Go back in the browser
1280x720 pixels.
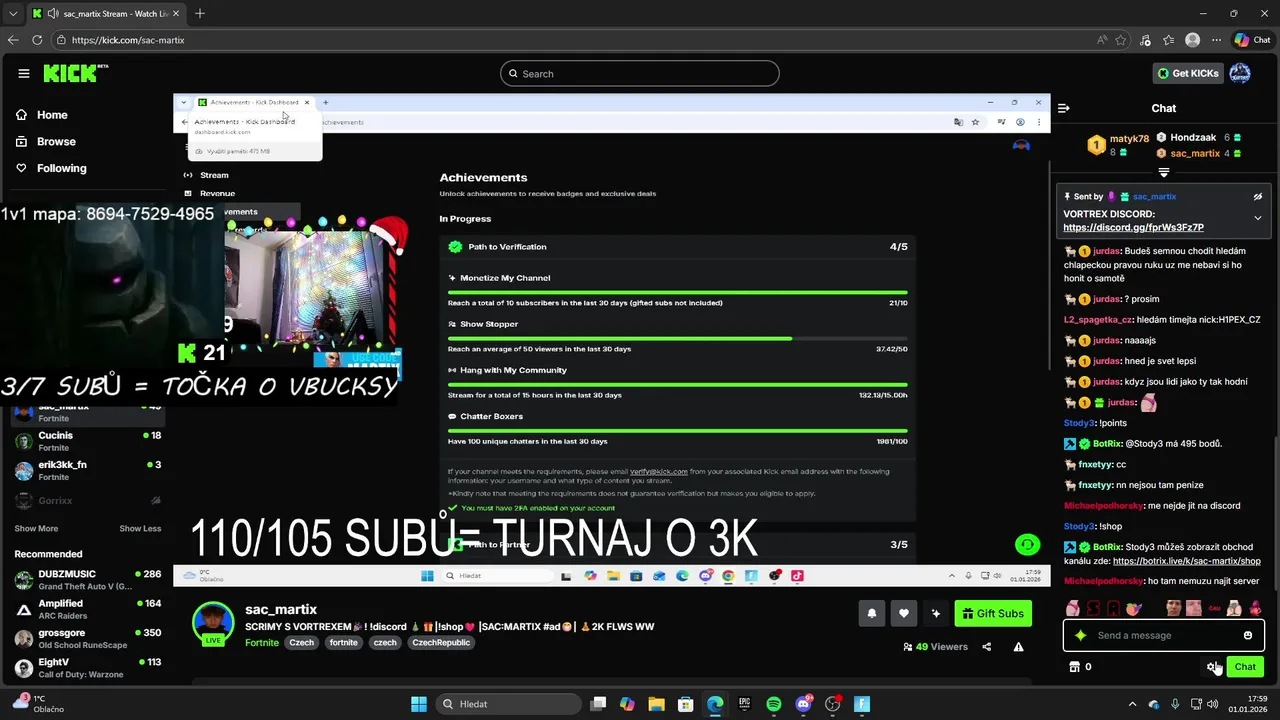pos(13,40)
